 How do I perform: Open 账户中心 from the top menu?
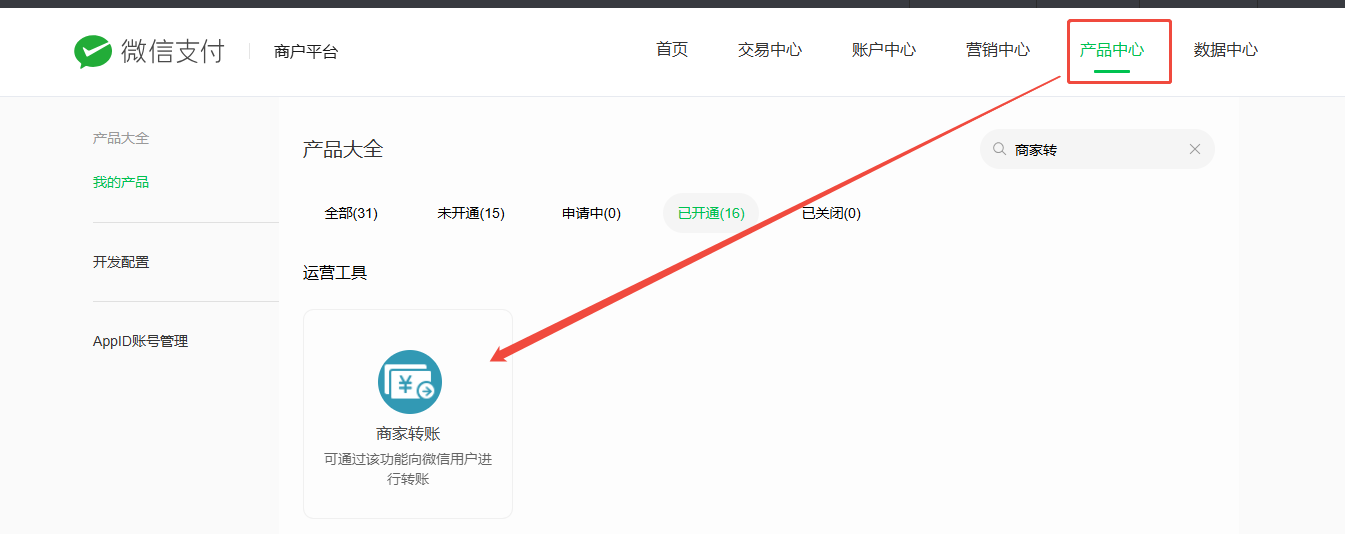click(883, 50)
